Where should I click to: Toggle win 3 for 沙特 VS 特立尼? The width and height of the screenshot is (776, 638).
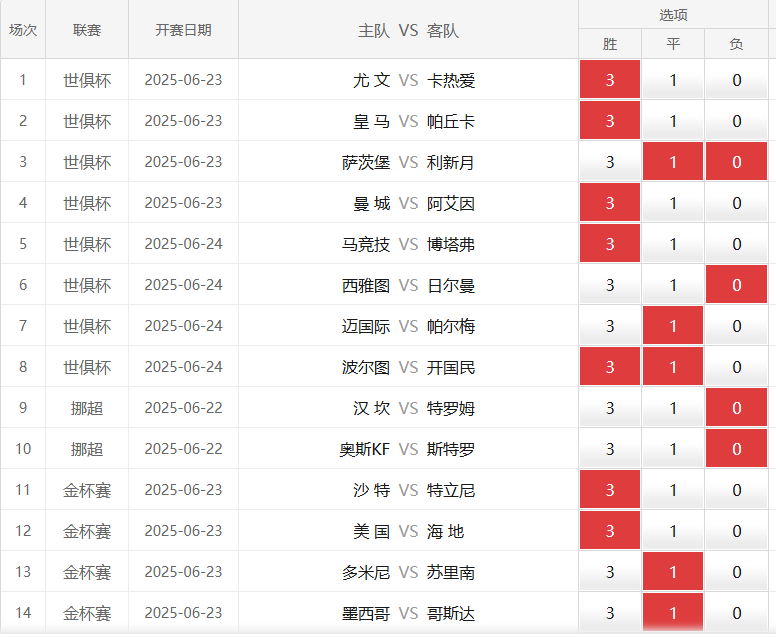[610, 490]
